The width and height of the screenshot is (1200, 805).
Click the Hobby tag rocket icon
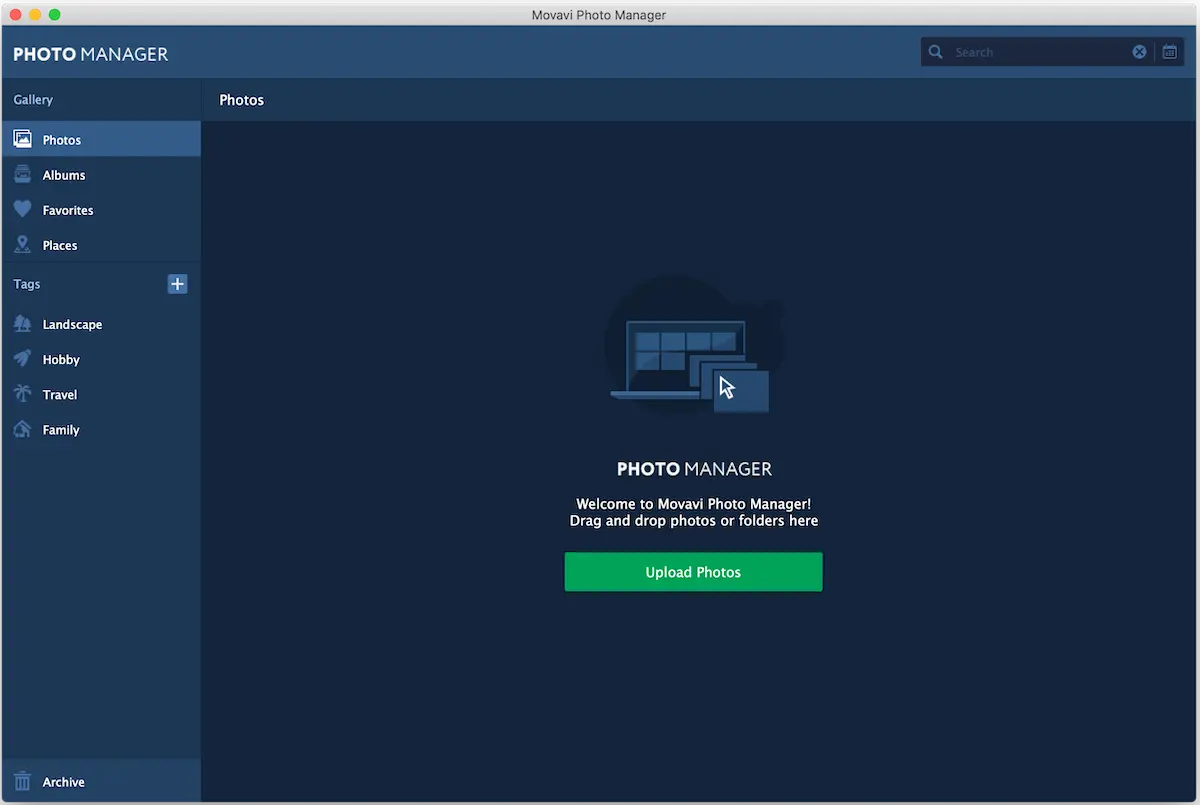tap(22, 359)
